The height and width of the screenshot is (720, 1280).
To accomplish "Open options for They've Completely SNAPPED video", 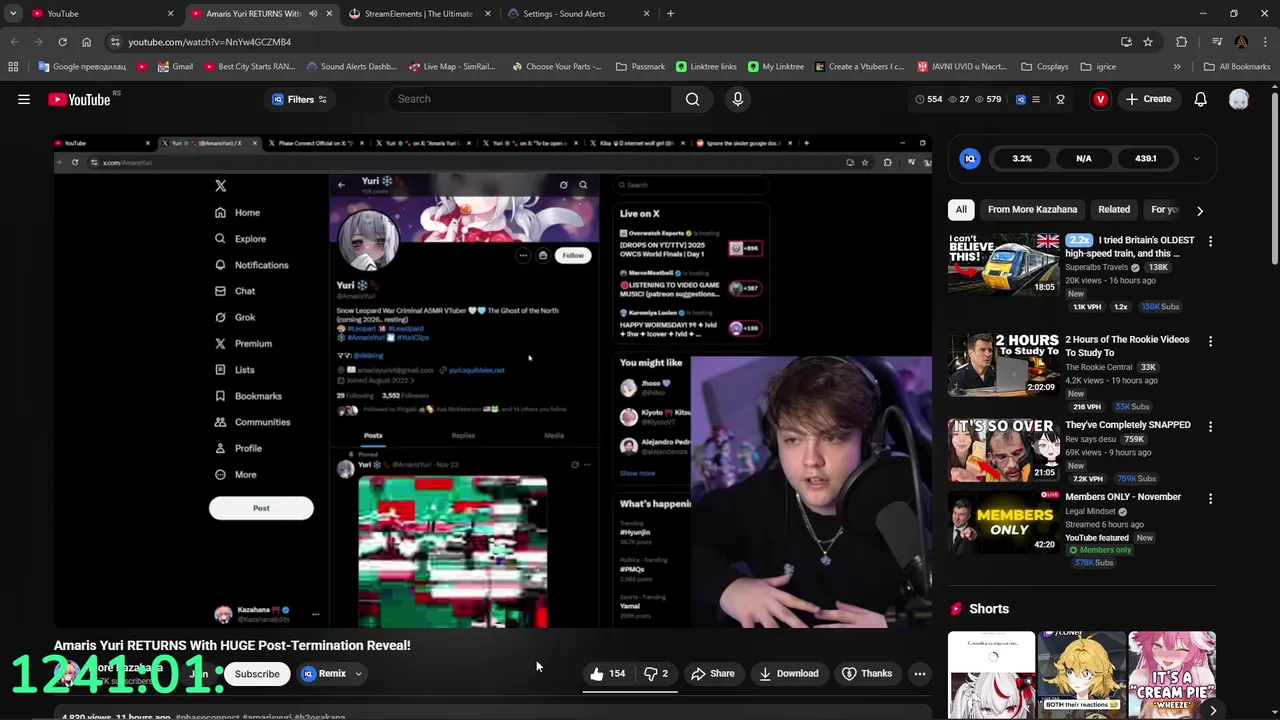I will 1210,426.
